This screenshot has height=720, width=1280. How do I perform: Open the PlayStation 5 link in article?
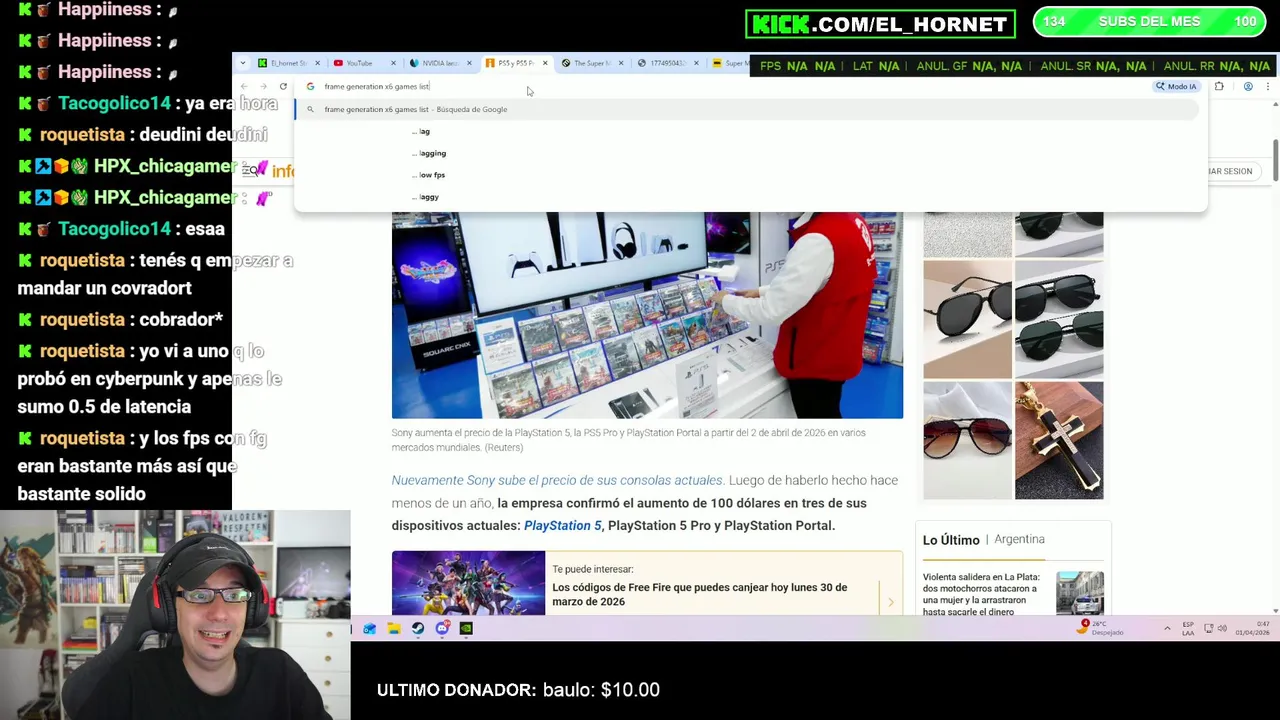[x=563, y=525]
